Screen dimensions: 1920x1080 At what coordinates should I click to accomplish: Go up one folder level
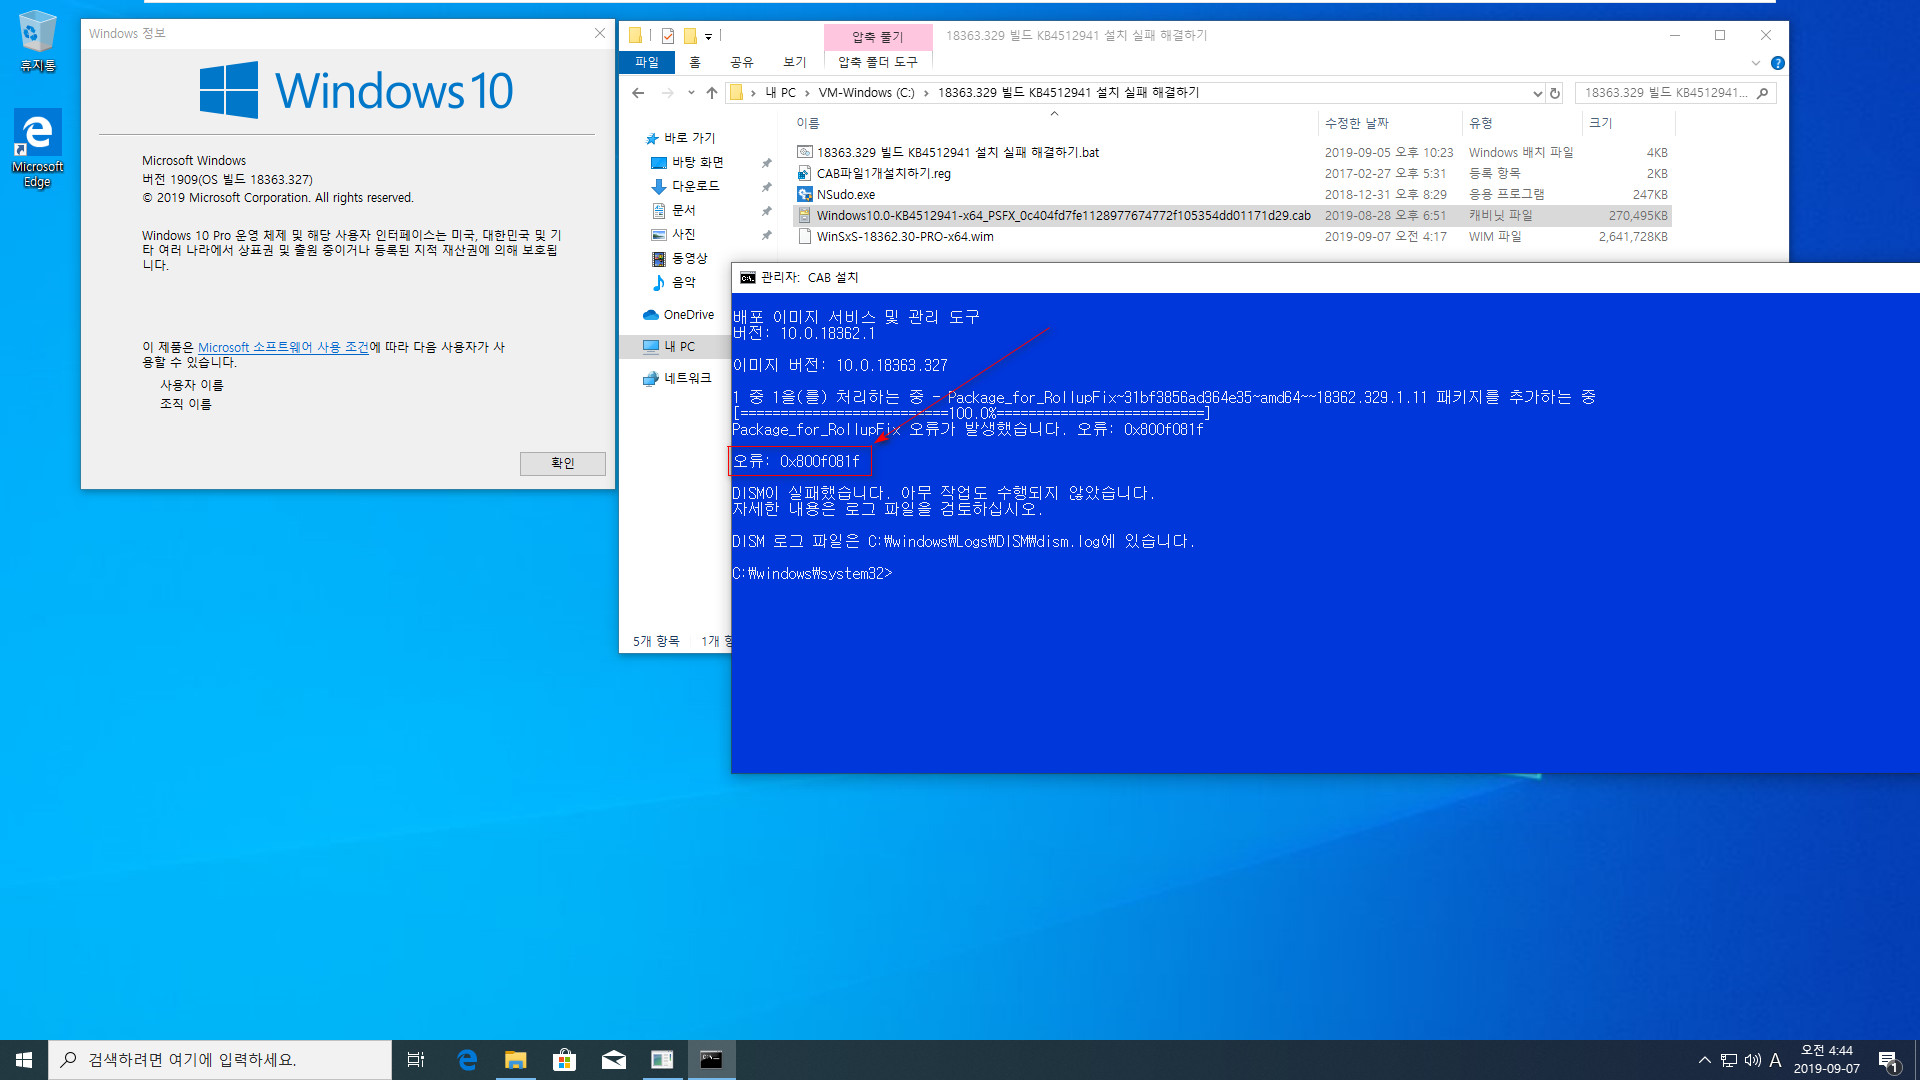point(711,93)
